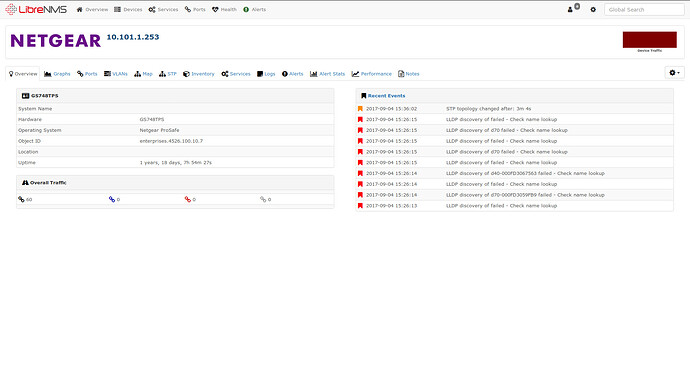Select Object ID enterprises.4526.100.10.7
Image resolution: width=690 pixels, height=388 pixels.
coord(171,141)
